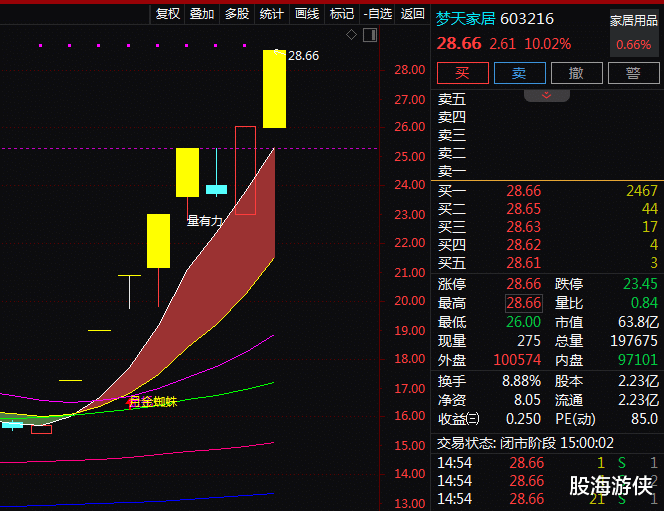
Task: Select 多股 multi-stock view
Action: tap(237, 14)
